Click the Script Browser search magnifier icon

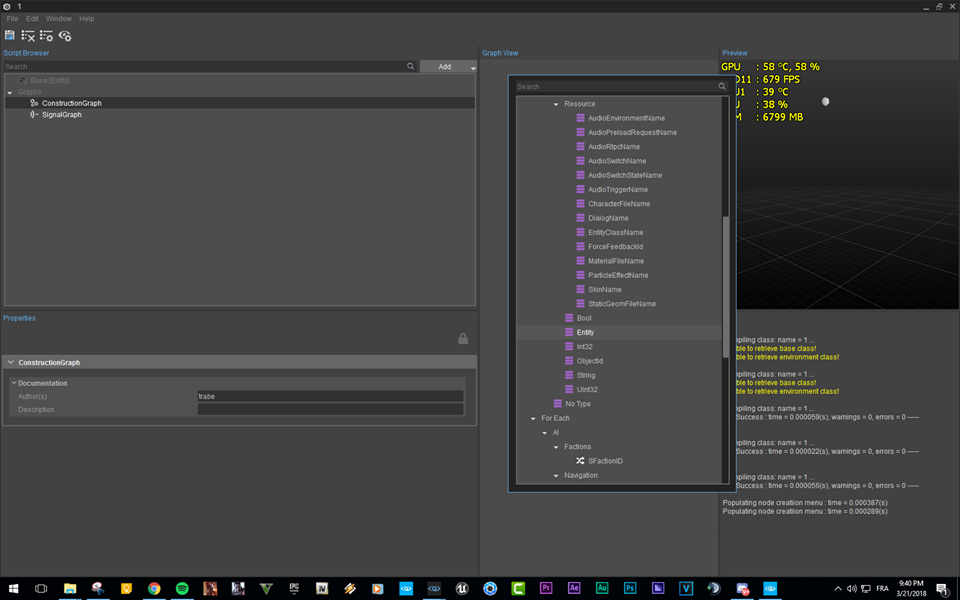[411, 66]
